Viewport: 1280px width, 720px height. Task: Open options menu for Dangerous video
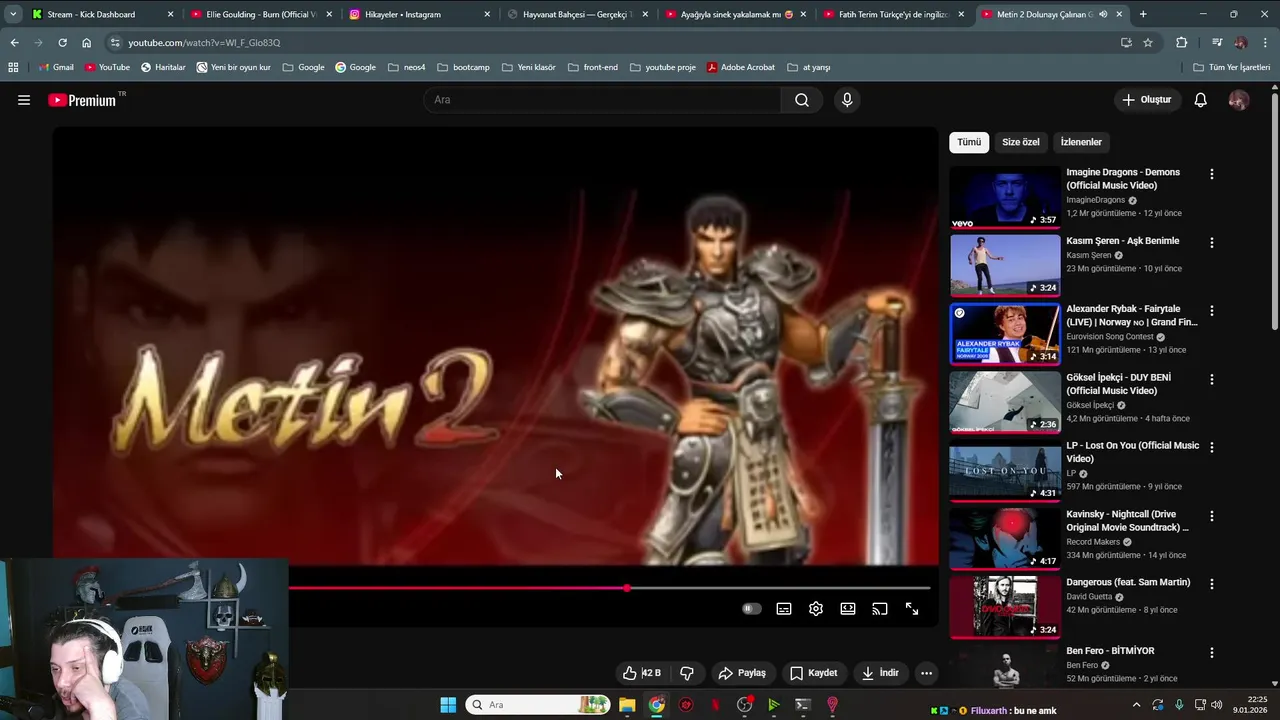tap(1212, 584)
